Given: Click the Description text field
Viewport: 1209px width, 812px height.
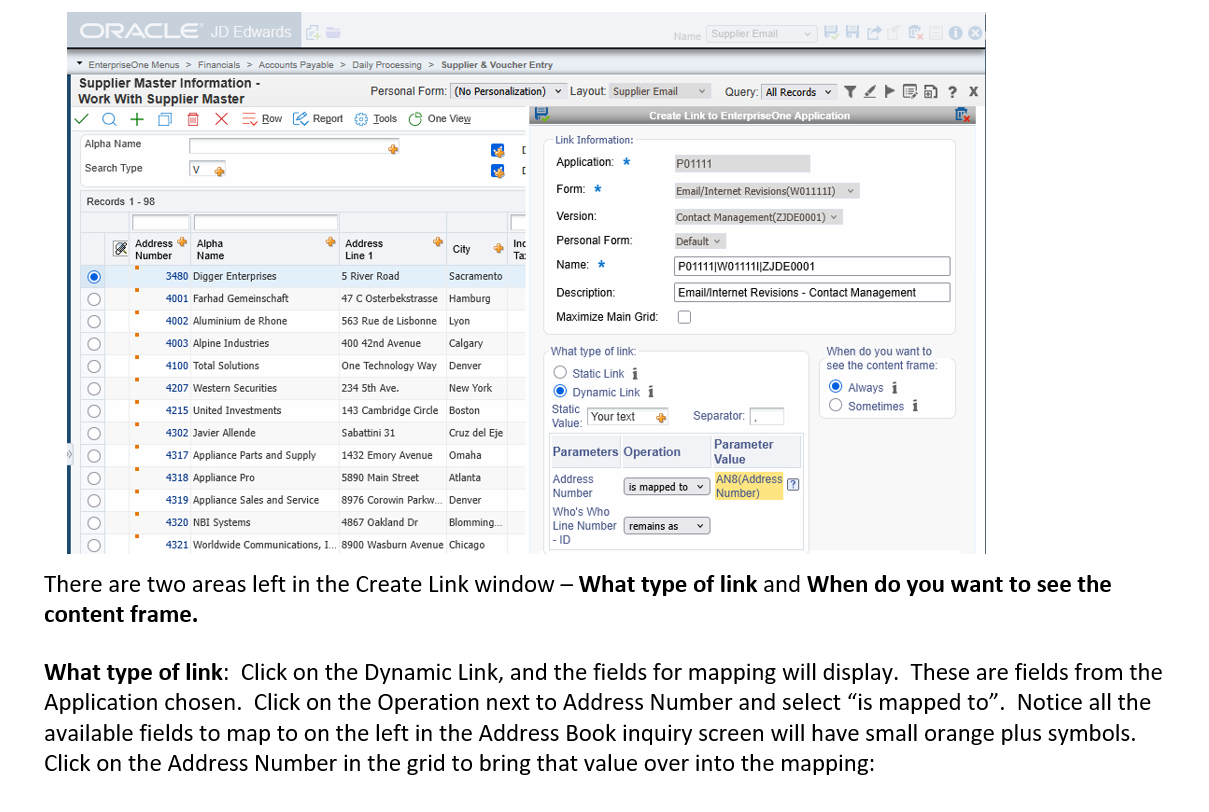Looking at the screenshot, I should click(811, 293).
